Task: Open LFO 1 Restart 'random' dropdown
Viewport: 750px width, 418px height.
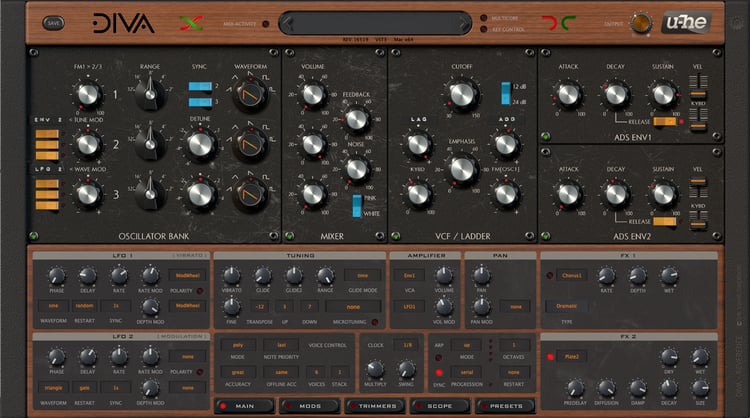Action: [84, 306]
